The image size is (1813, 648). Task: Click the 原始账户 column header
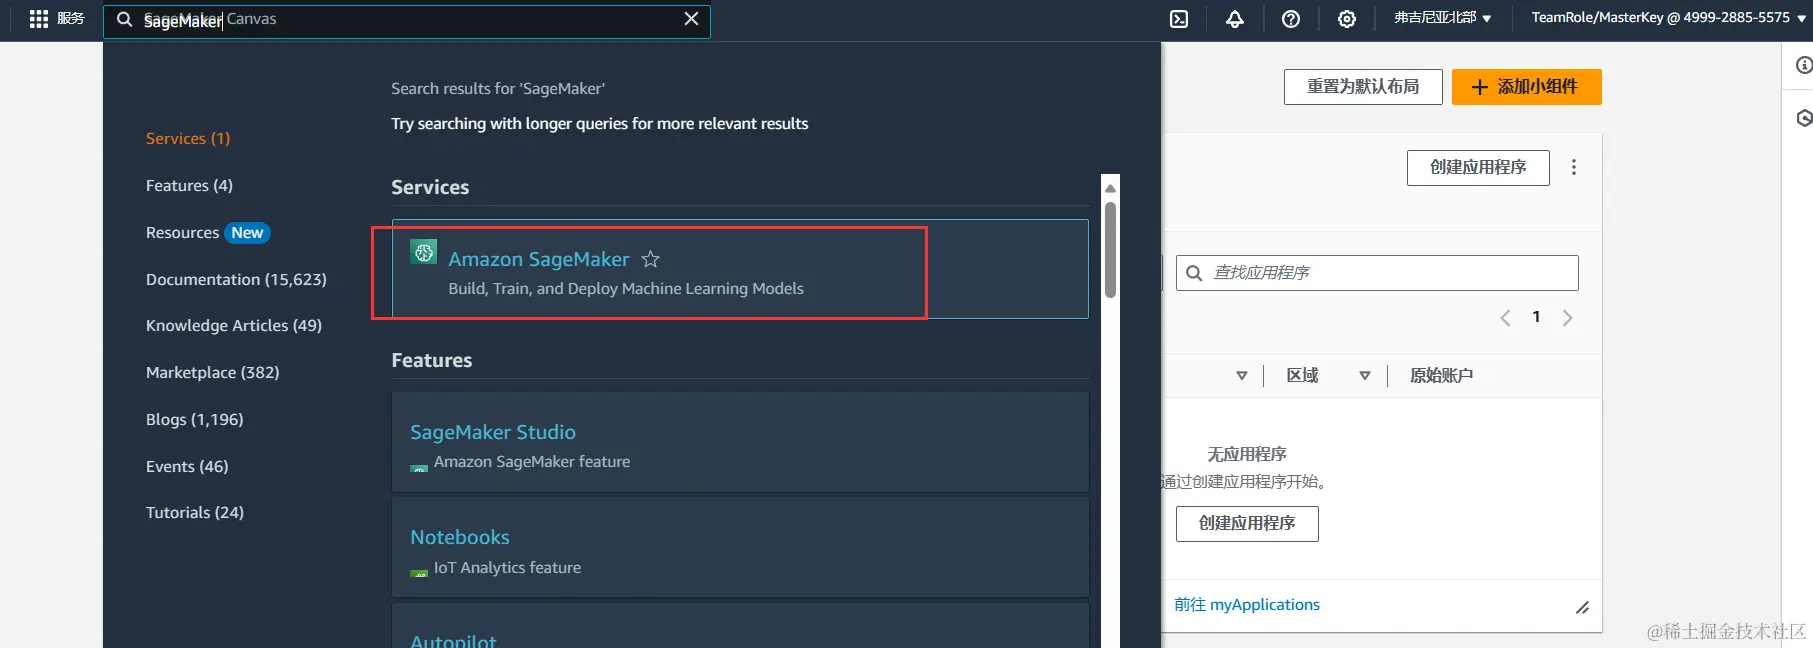1441,375
